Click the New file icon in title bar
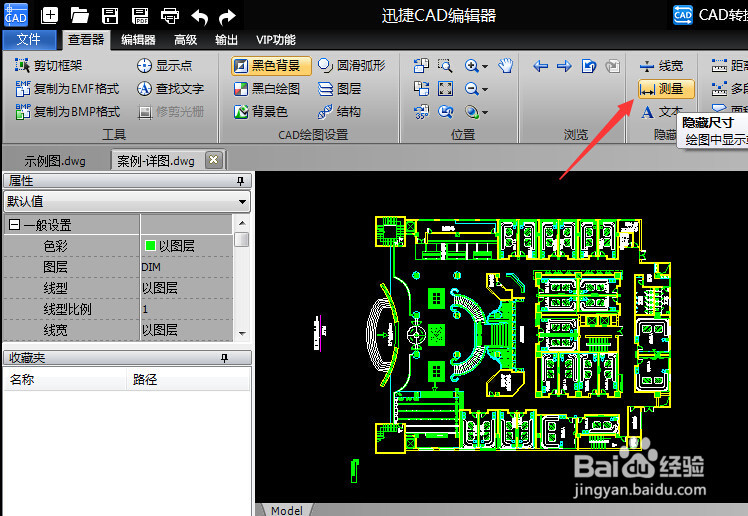Viewport: 748px width, 516px height. coord(50,15)
